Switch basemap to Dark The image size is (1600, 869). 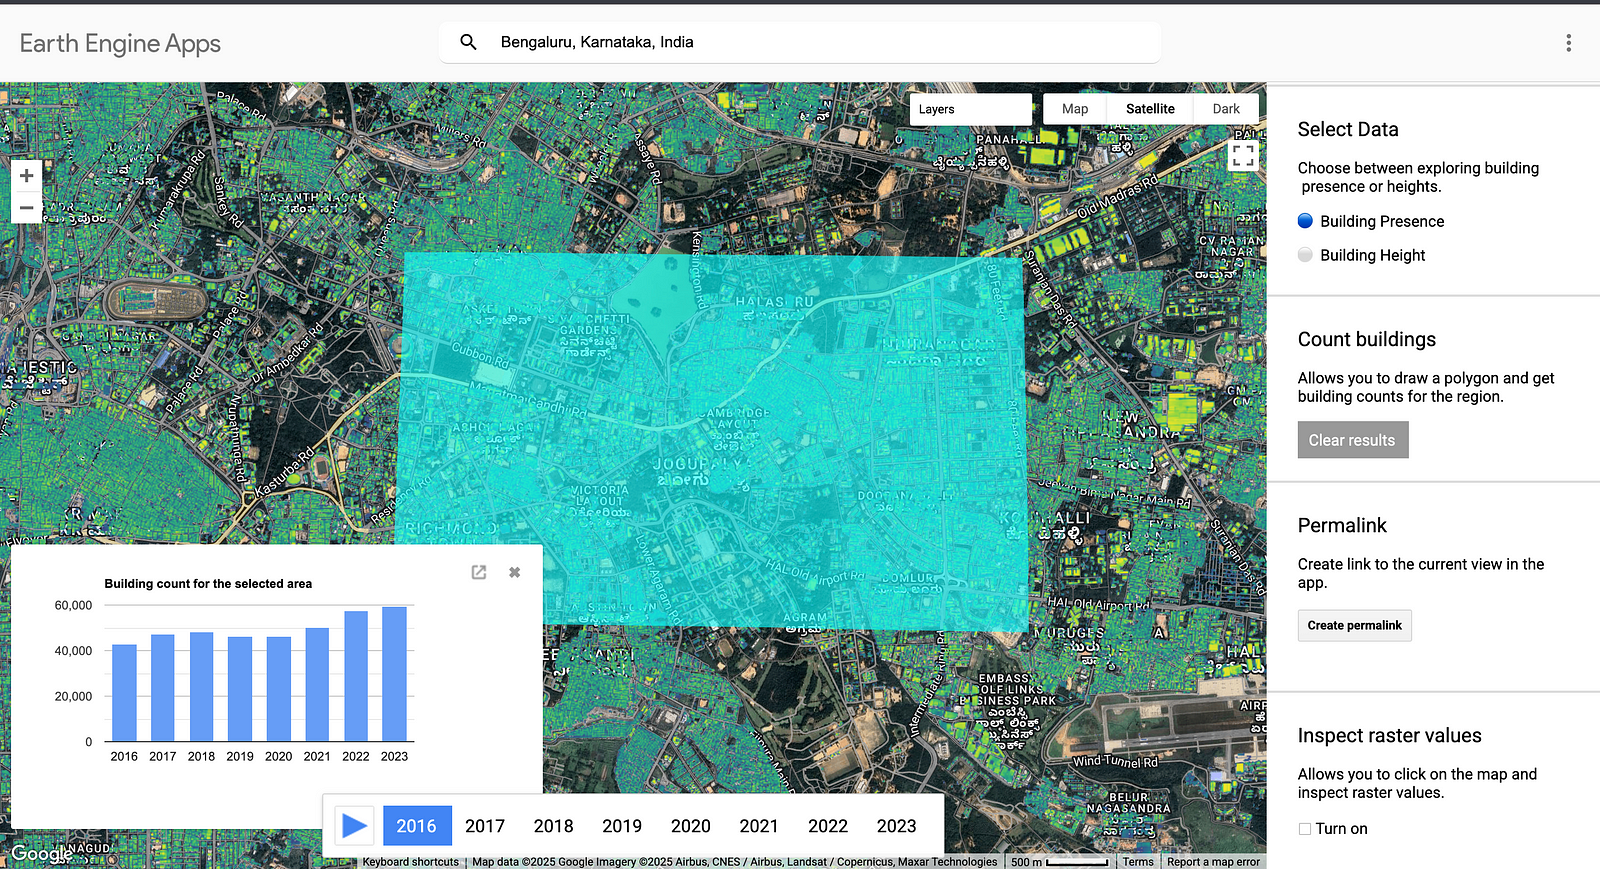pyautogui.click(x=1226, y=109)
